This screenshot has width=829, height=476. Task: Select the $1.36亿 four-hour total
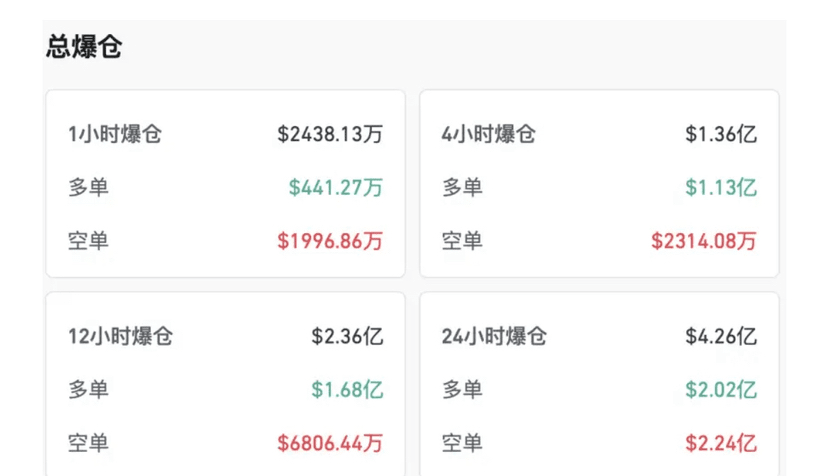(x=721, y=134)
